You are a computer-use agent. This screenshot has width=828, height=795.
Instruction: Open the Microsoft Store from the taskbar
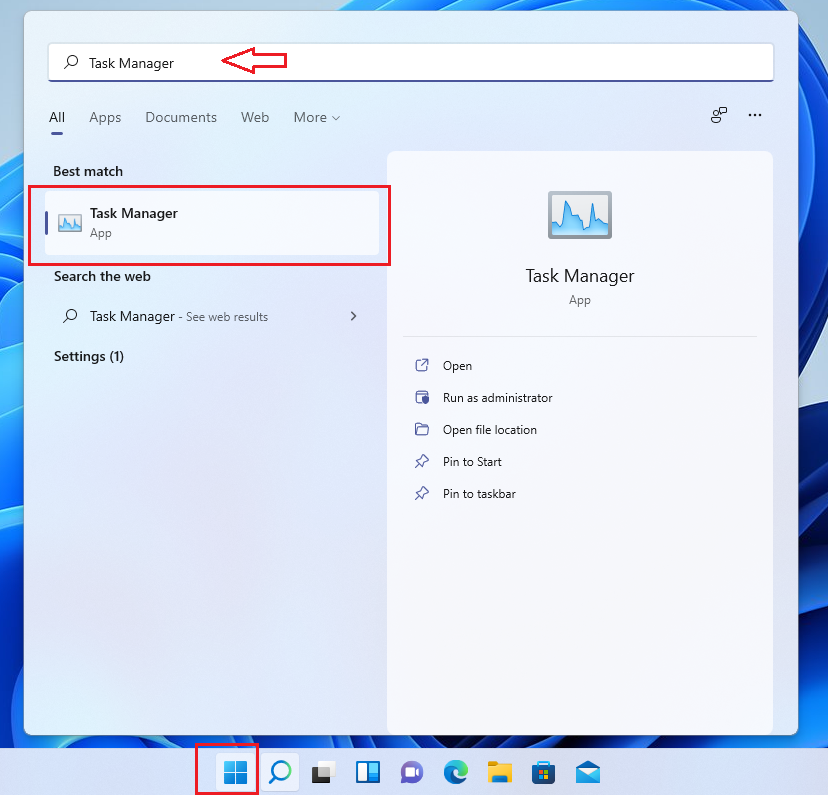click(543, 772)
